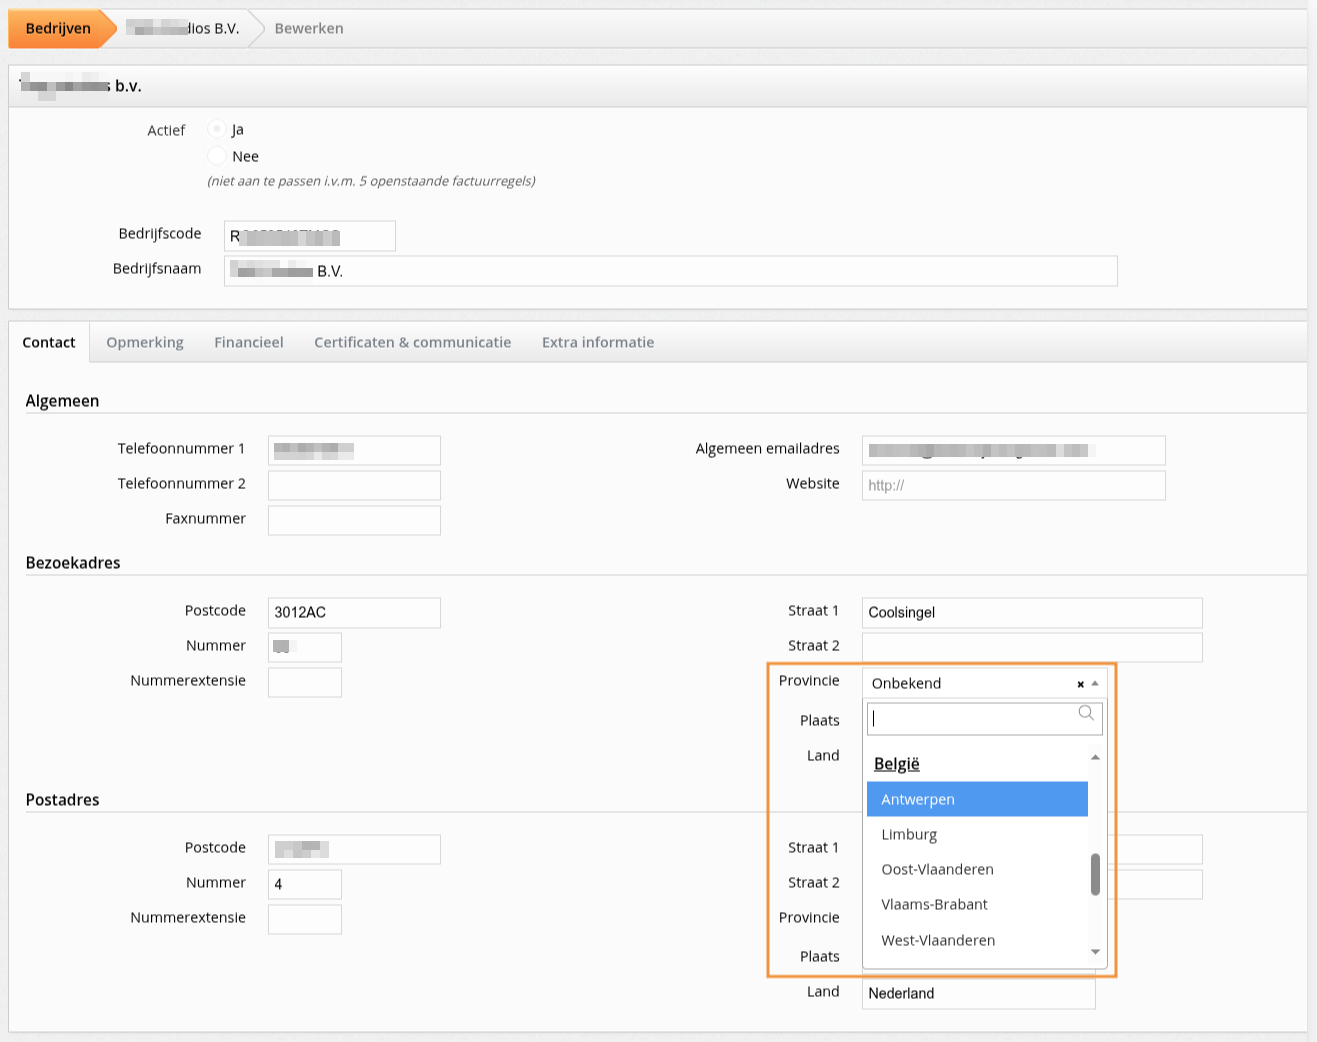Go to the Extra informatie tab
The width and height of the screenshot is (1317, 1042).
click(x=598, y=342)
